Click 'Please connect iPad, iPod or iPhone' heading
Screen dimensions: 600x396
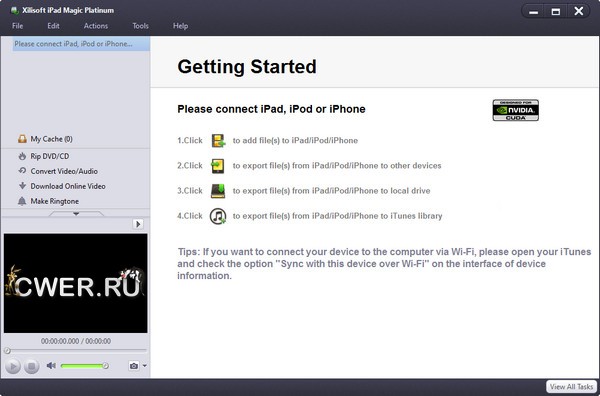[x=271, y=109]
